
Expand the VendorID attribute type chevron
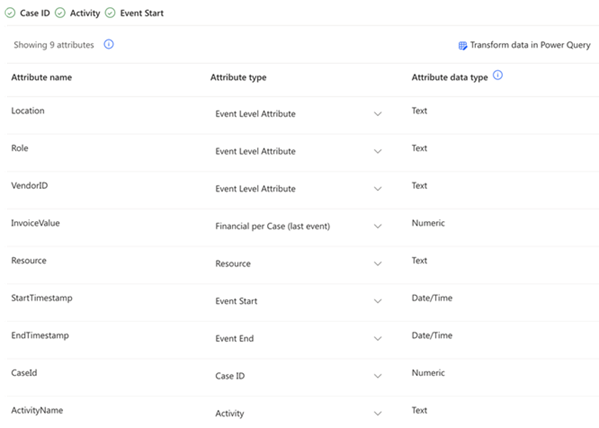[x=378, y=189]
